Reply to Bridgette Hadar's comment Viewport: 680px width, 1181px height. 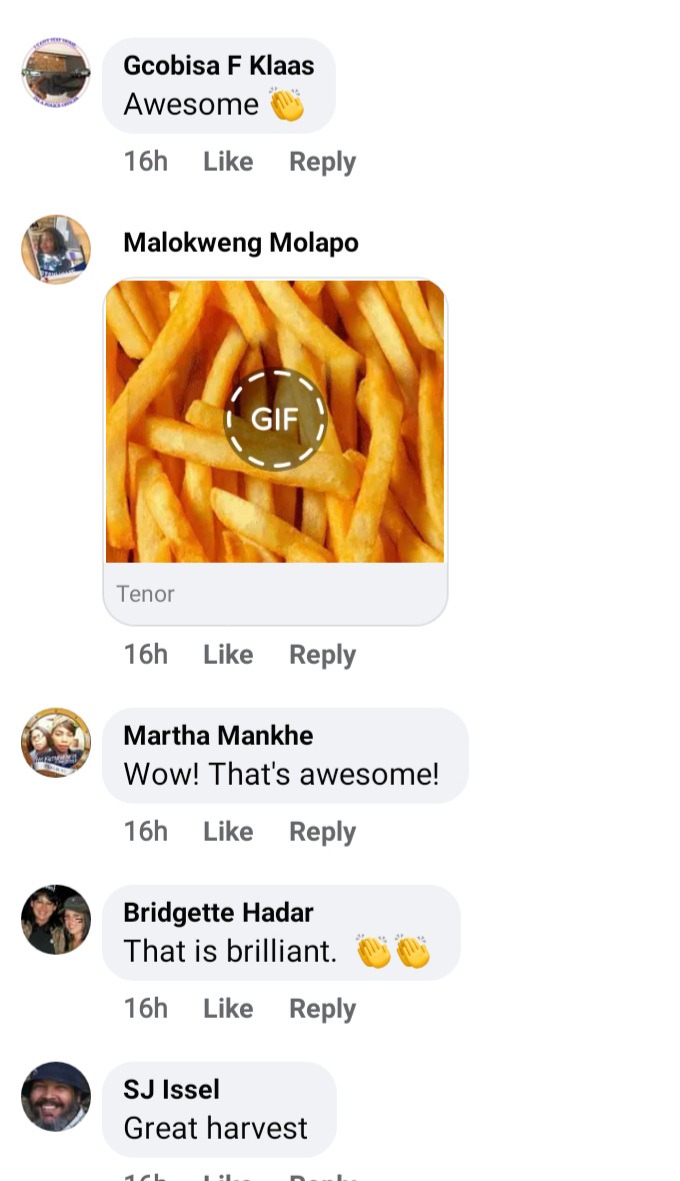(x=322, y=1009)
